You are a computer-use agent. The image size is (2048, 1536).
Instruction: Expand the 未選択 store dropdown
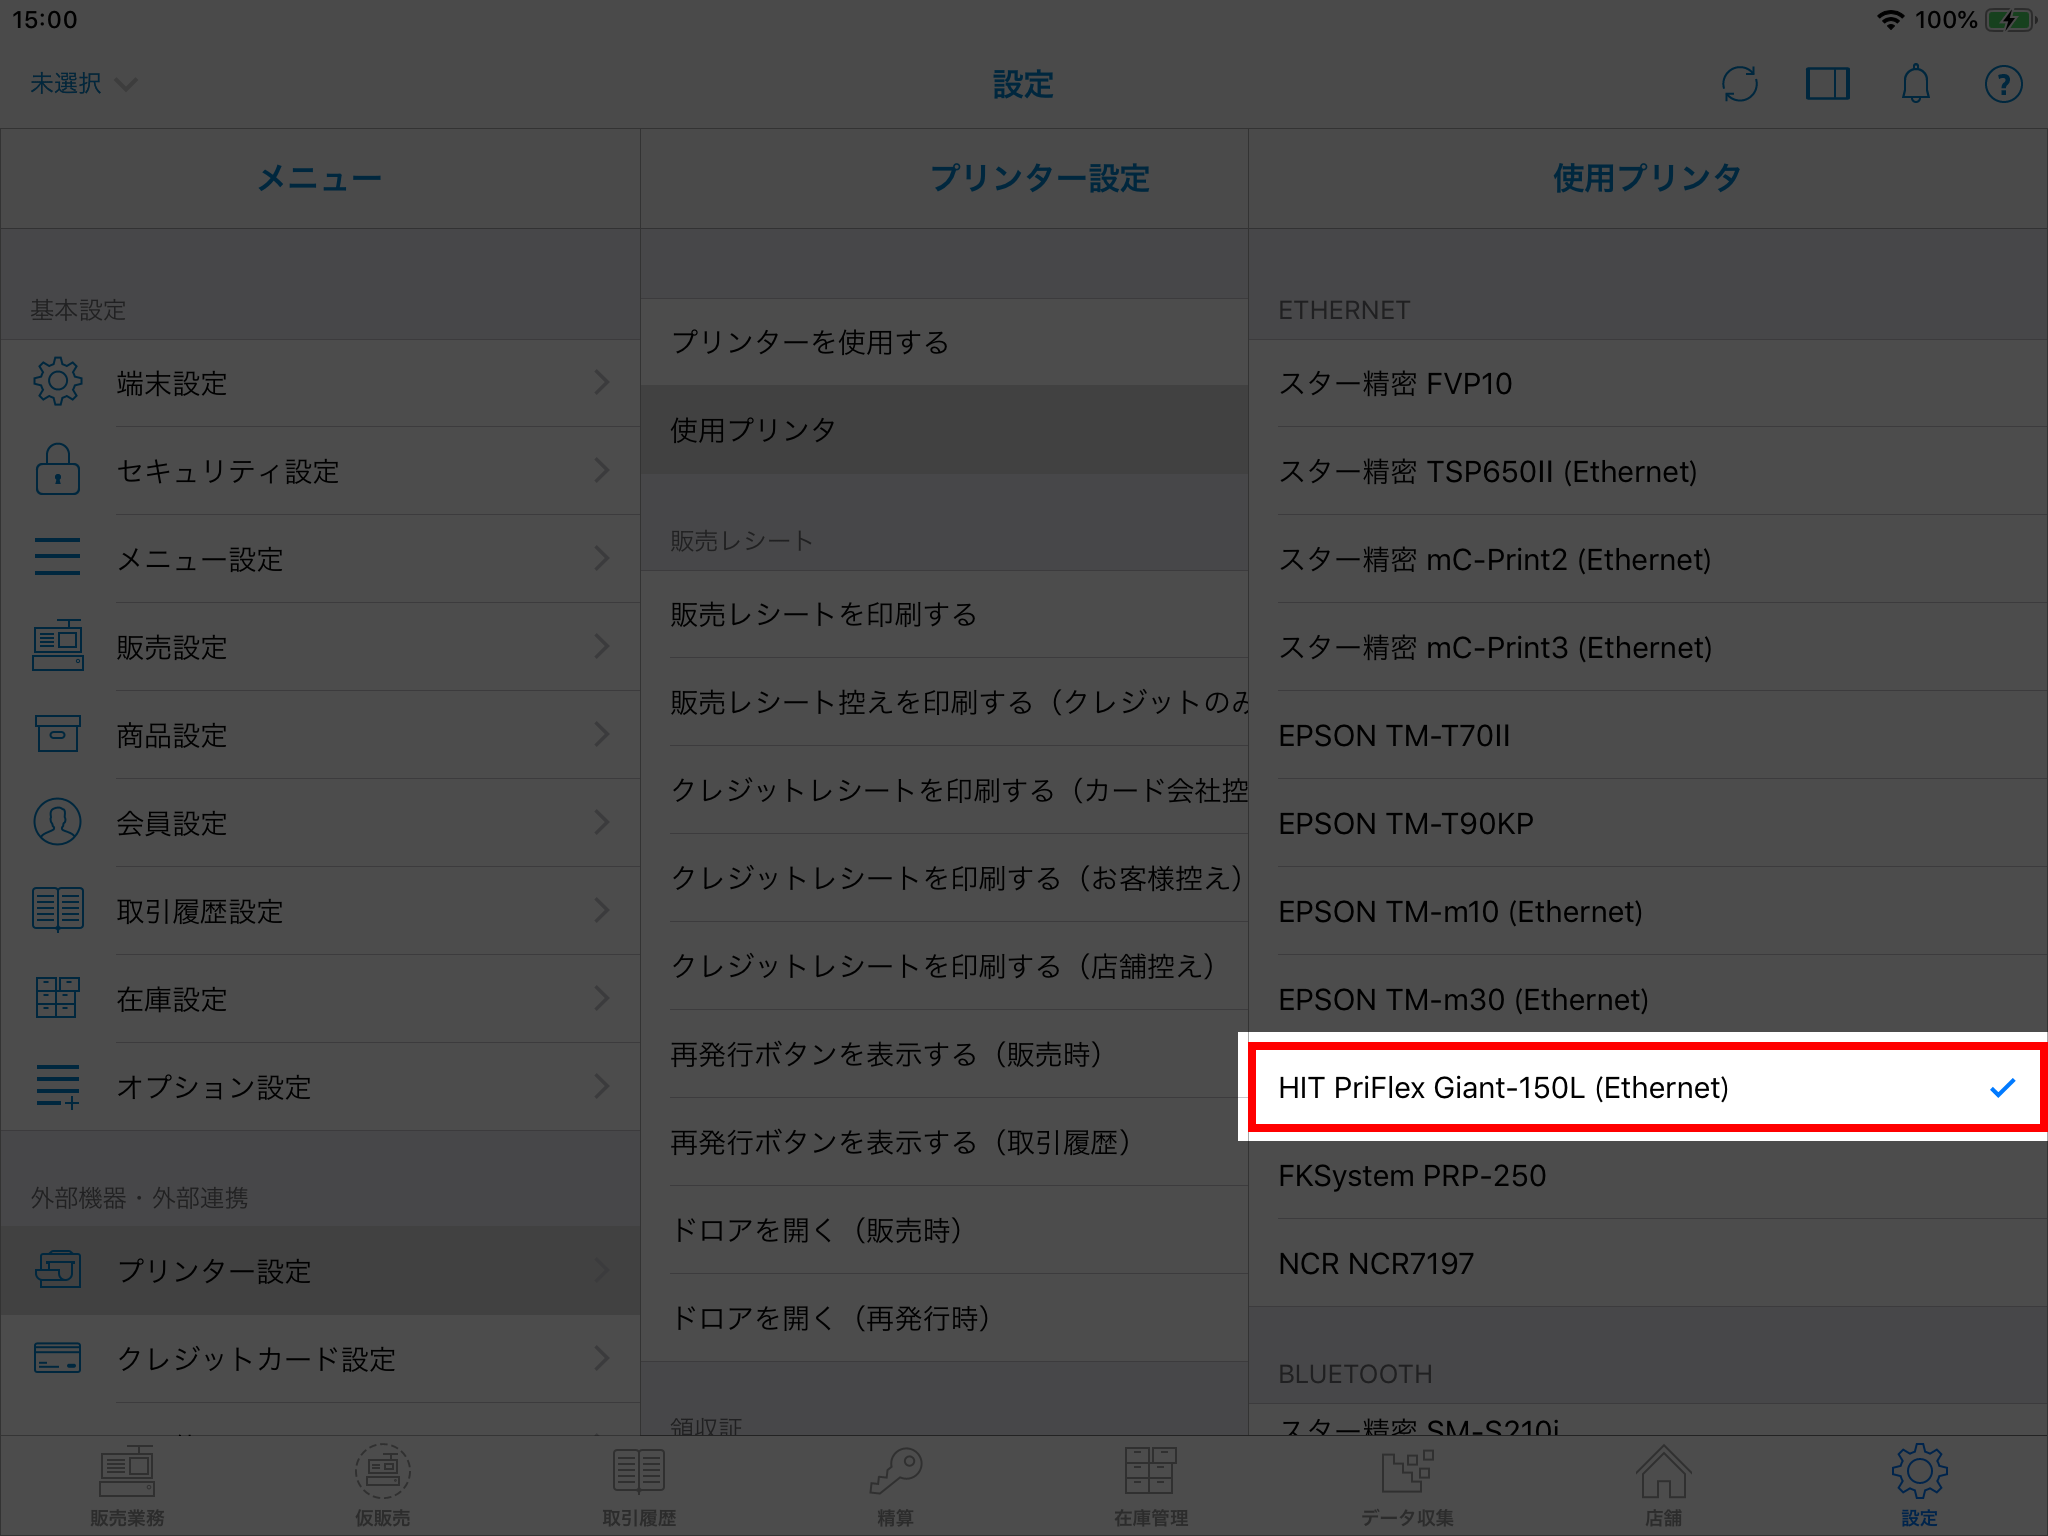pos(82,84)
